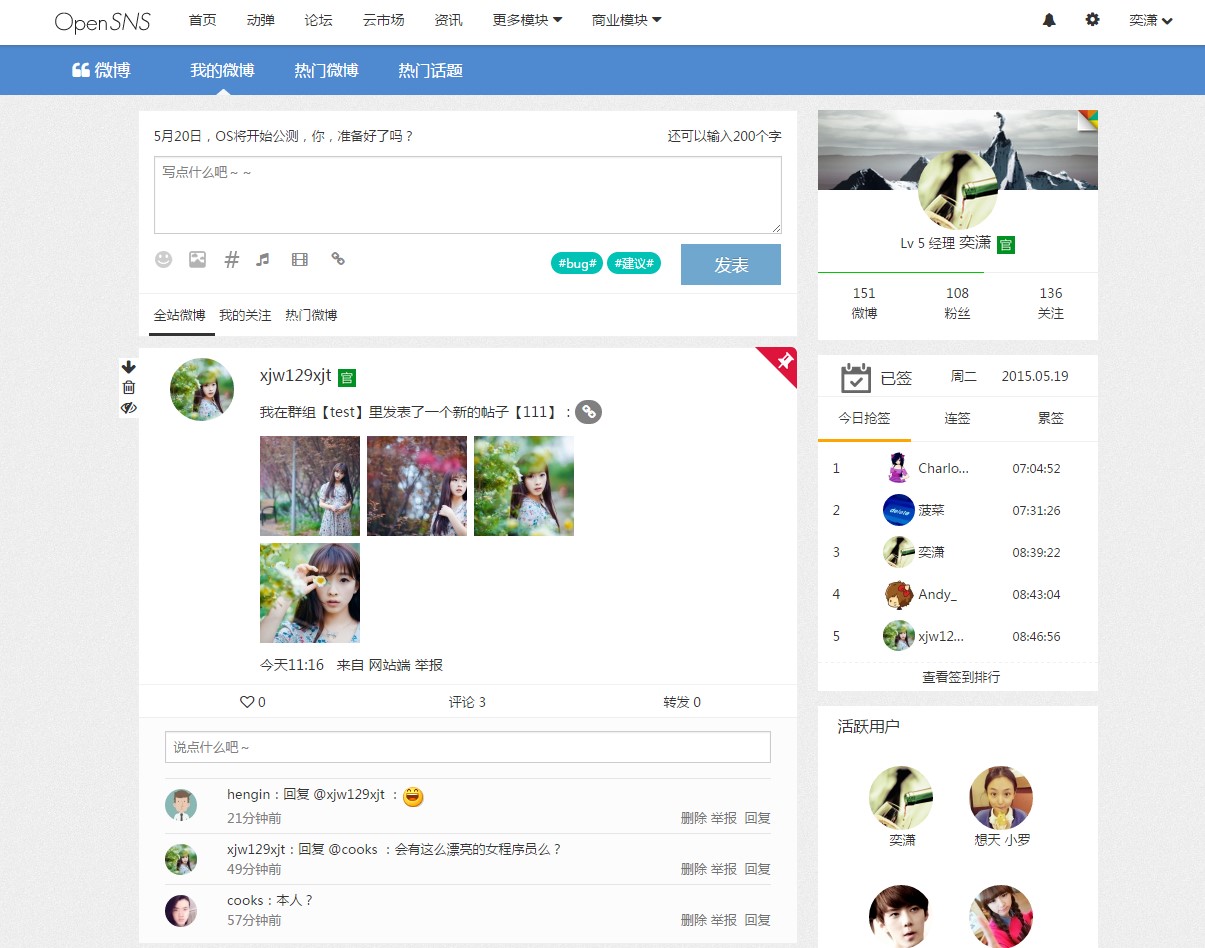Like the post with the heart icon
The image size is (1205, 948).
pos(247,702)
